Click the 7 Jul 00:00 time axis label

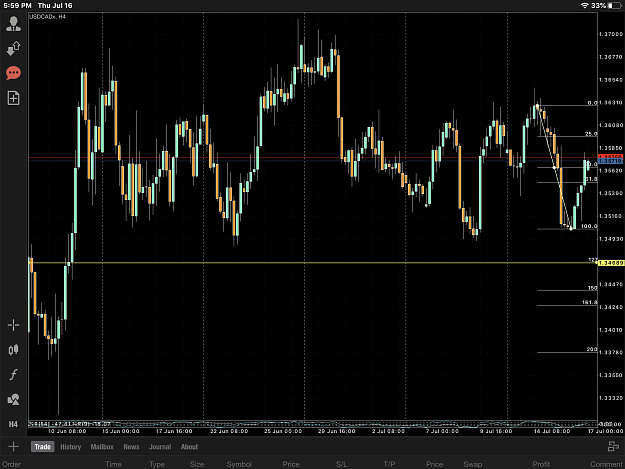(442, 431)
